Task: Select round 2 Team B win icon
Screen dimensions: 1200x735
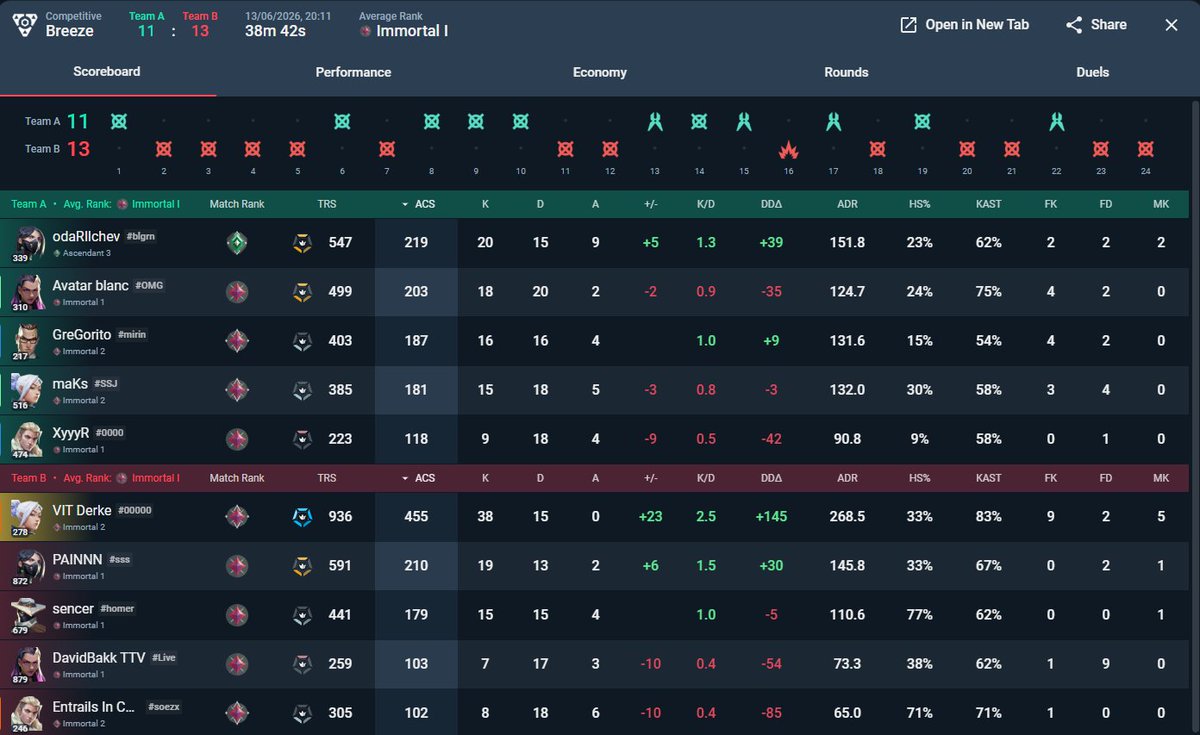Action: coord(164,150)
